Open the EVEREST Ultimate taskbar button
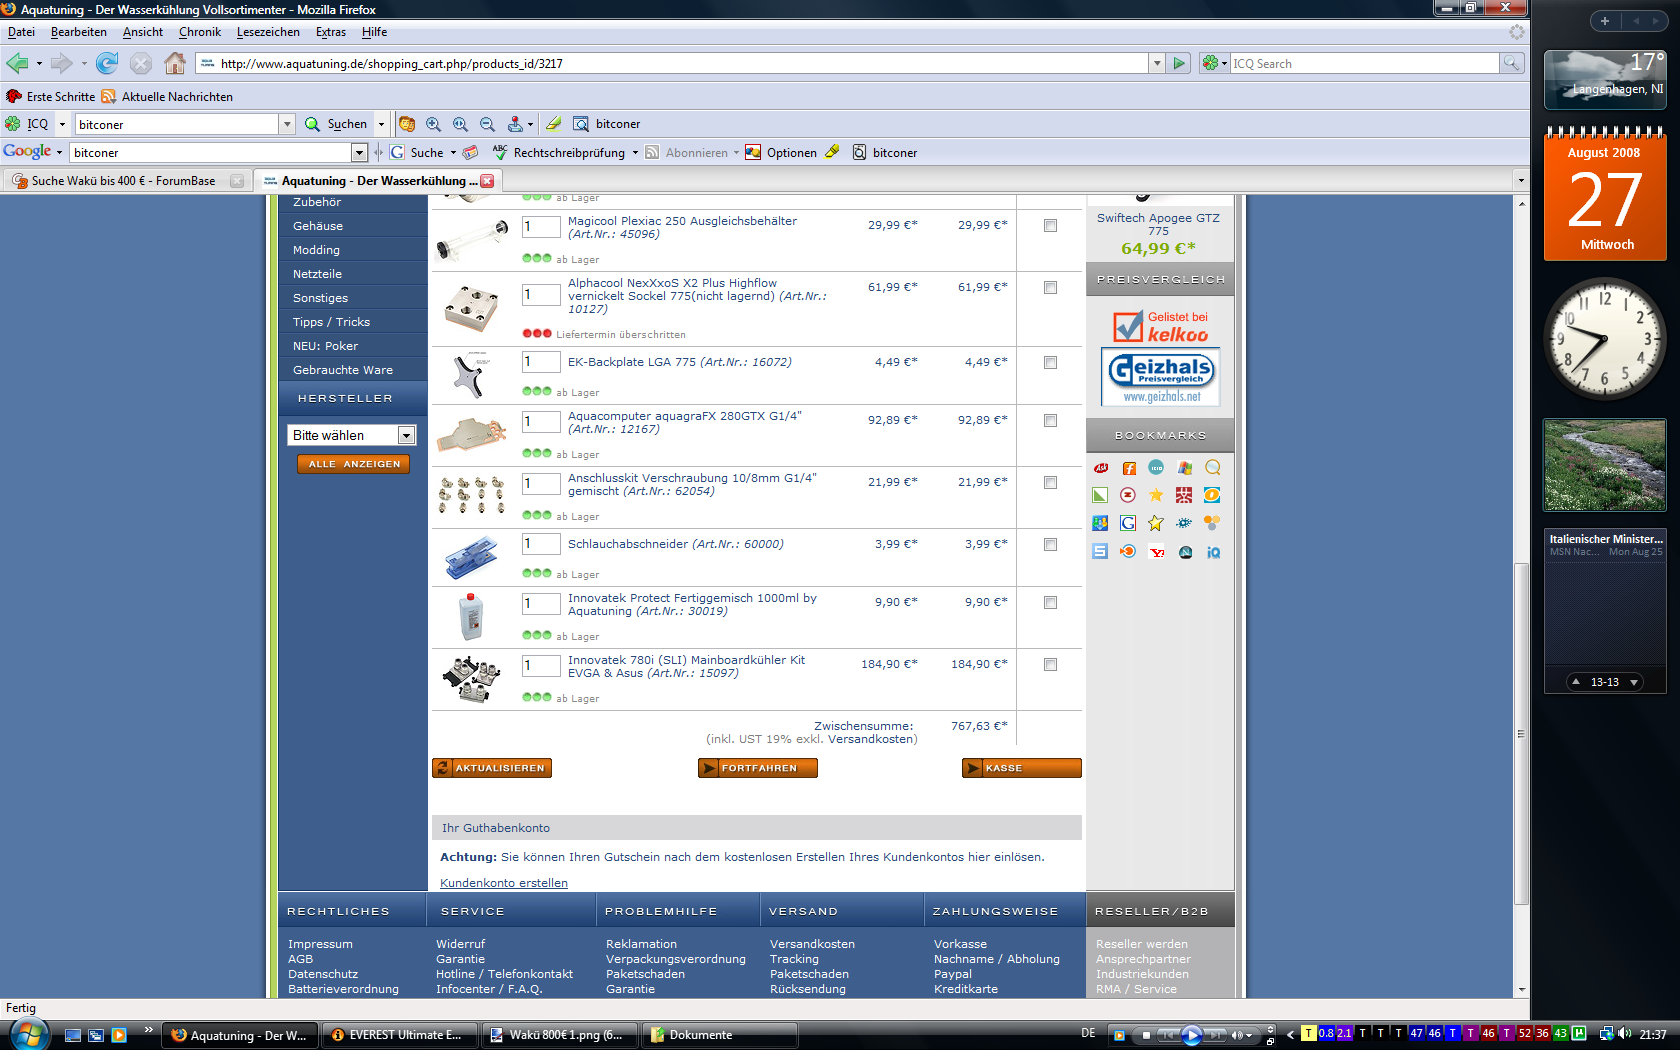 tap(398, 1035)
